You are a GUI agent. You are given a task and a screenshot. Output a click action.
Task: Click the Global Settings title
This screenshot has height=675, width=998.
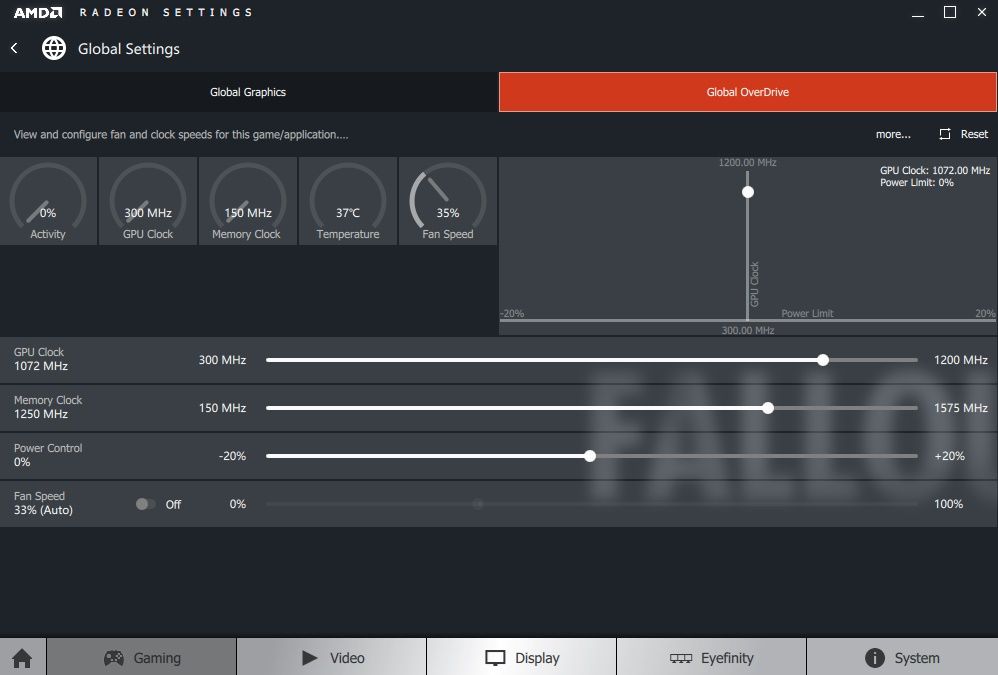coord(129,49)
